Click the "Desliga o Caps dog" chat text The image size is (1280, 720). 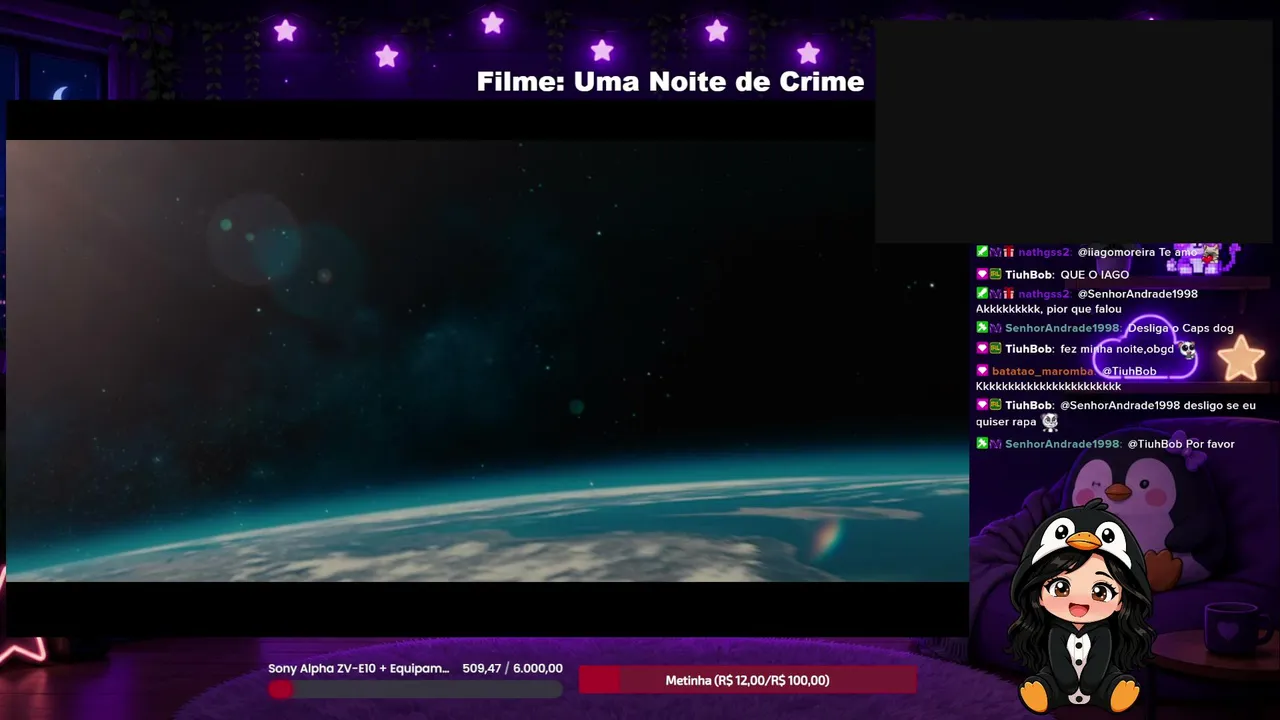[1180, 328]
